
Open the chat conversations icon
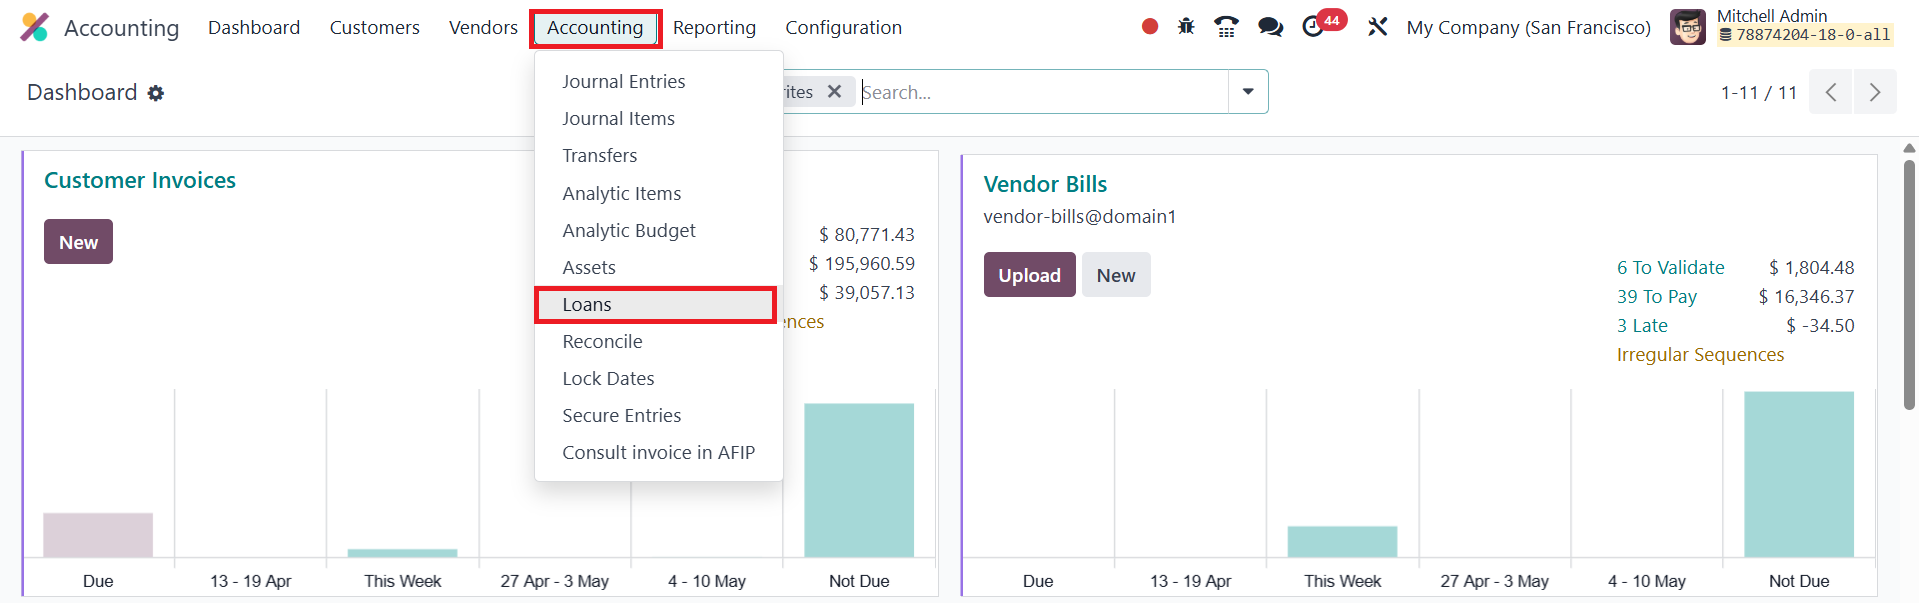pyautogui.click(x=1270, y=27)
